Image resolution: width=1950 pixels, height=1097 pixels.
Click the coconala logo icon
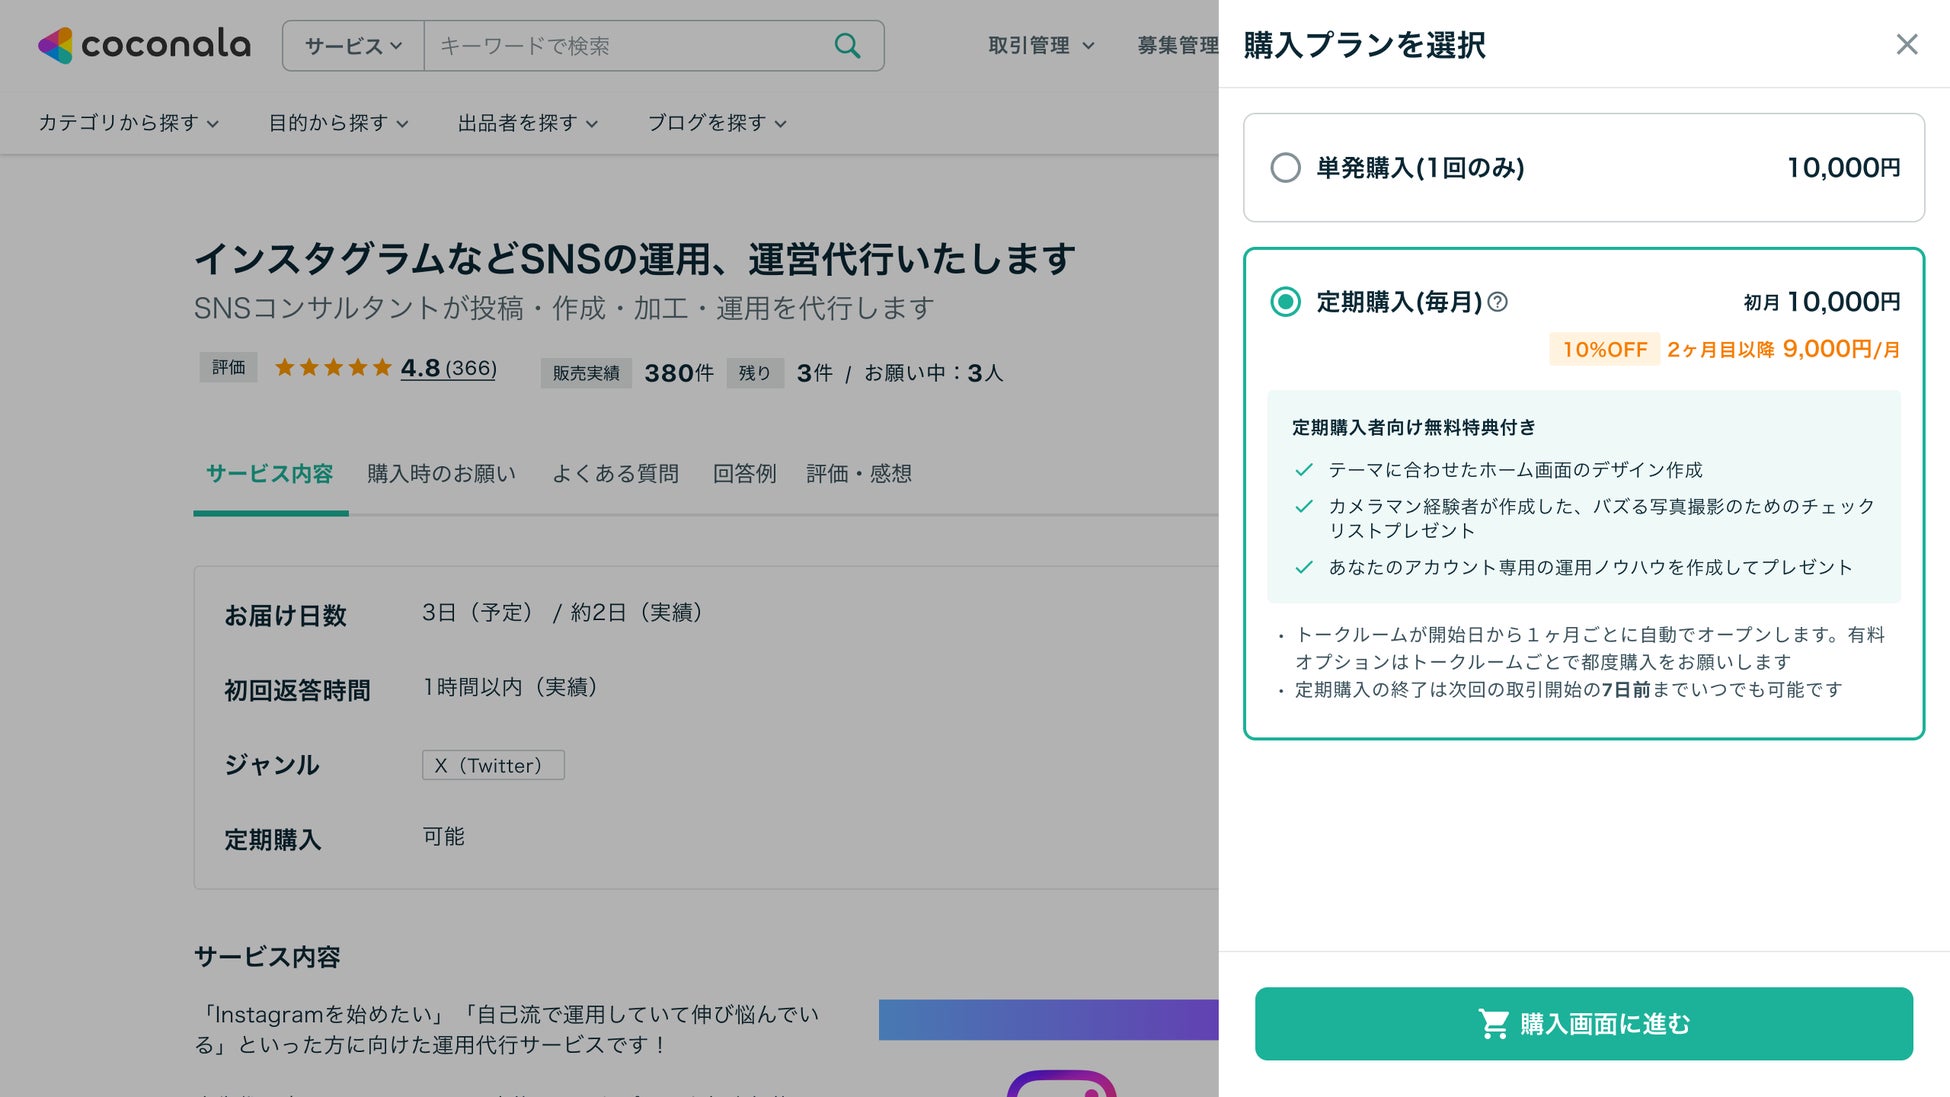[x=56, y=45]
